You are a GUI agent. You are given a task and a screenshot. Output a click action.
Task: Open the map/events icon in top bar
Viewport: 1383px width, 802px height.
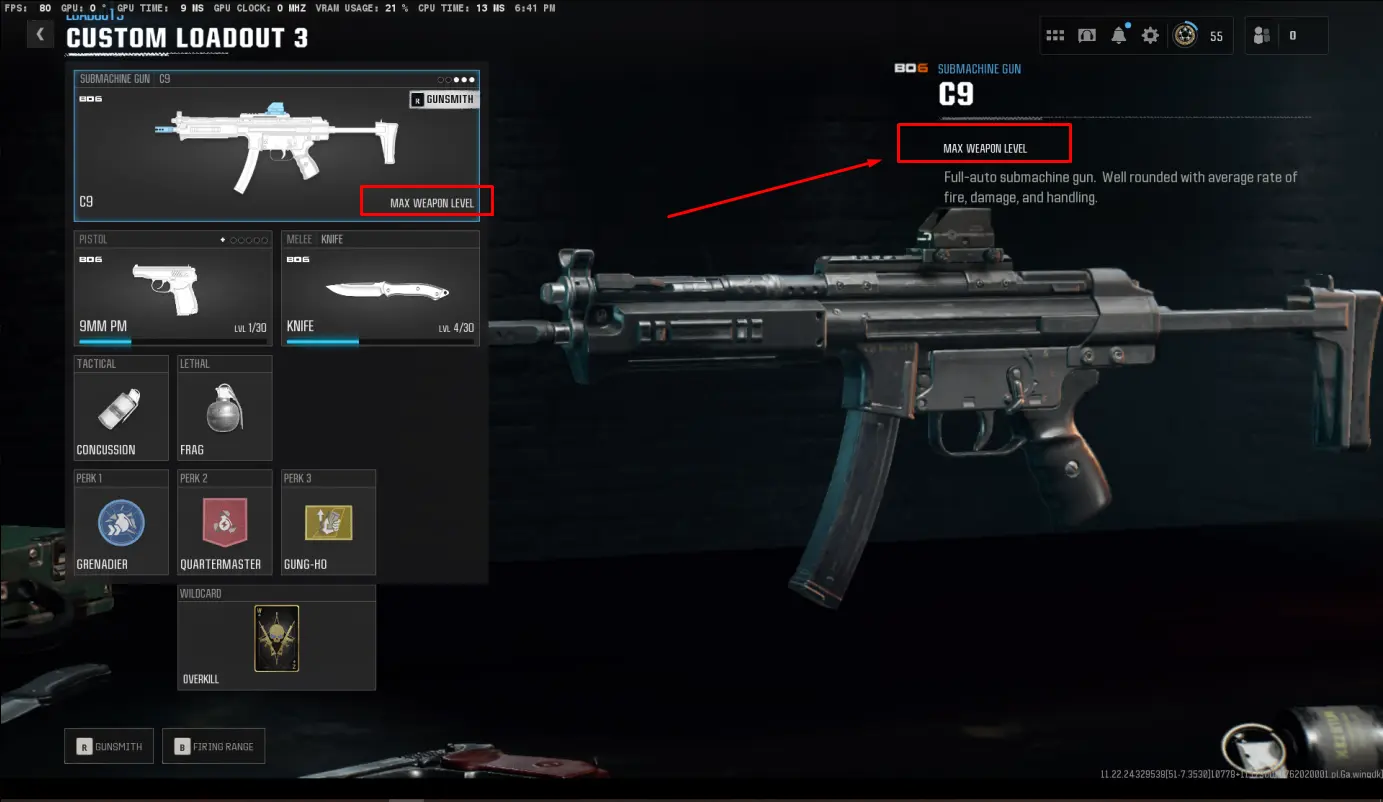coord(1087,36)
